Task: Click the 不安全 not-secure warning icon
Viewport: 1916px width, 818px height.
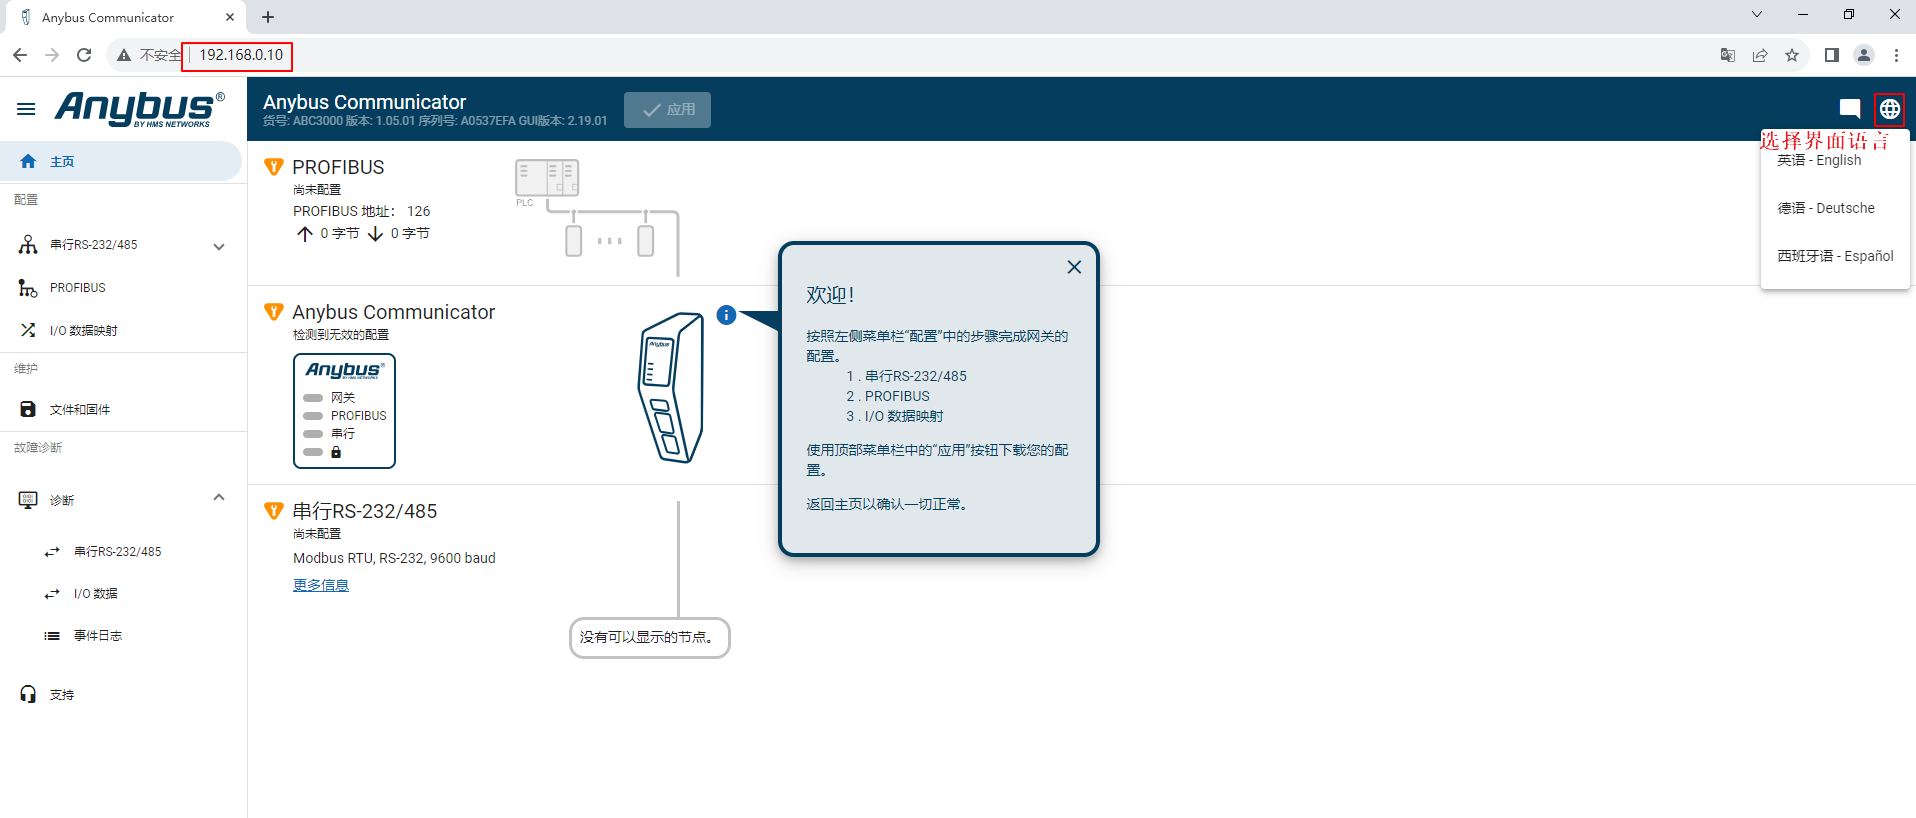Action: coord(124,55)
